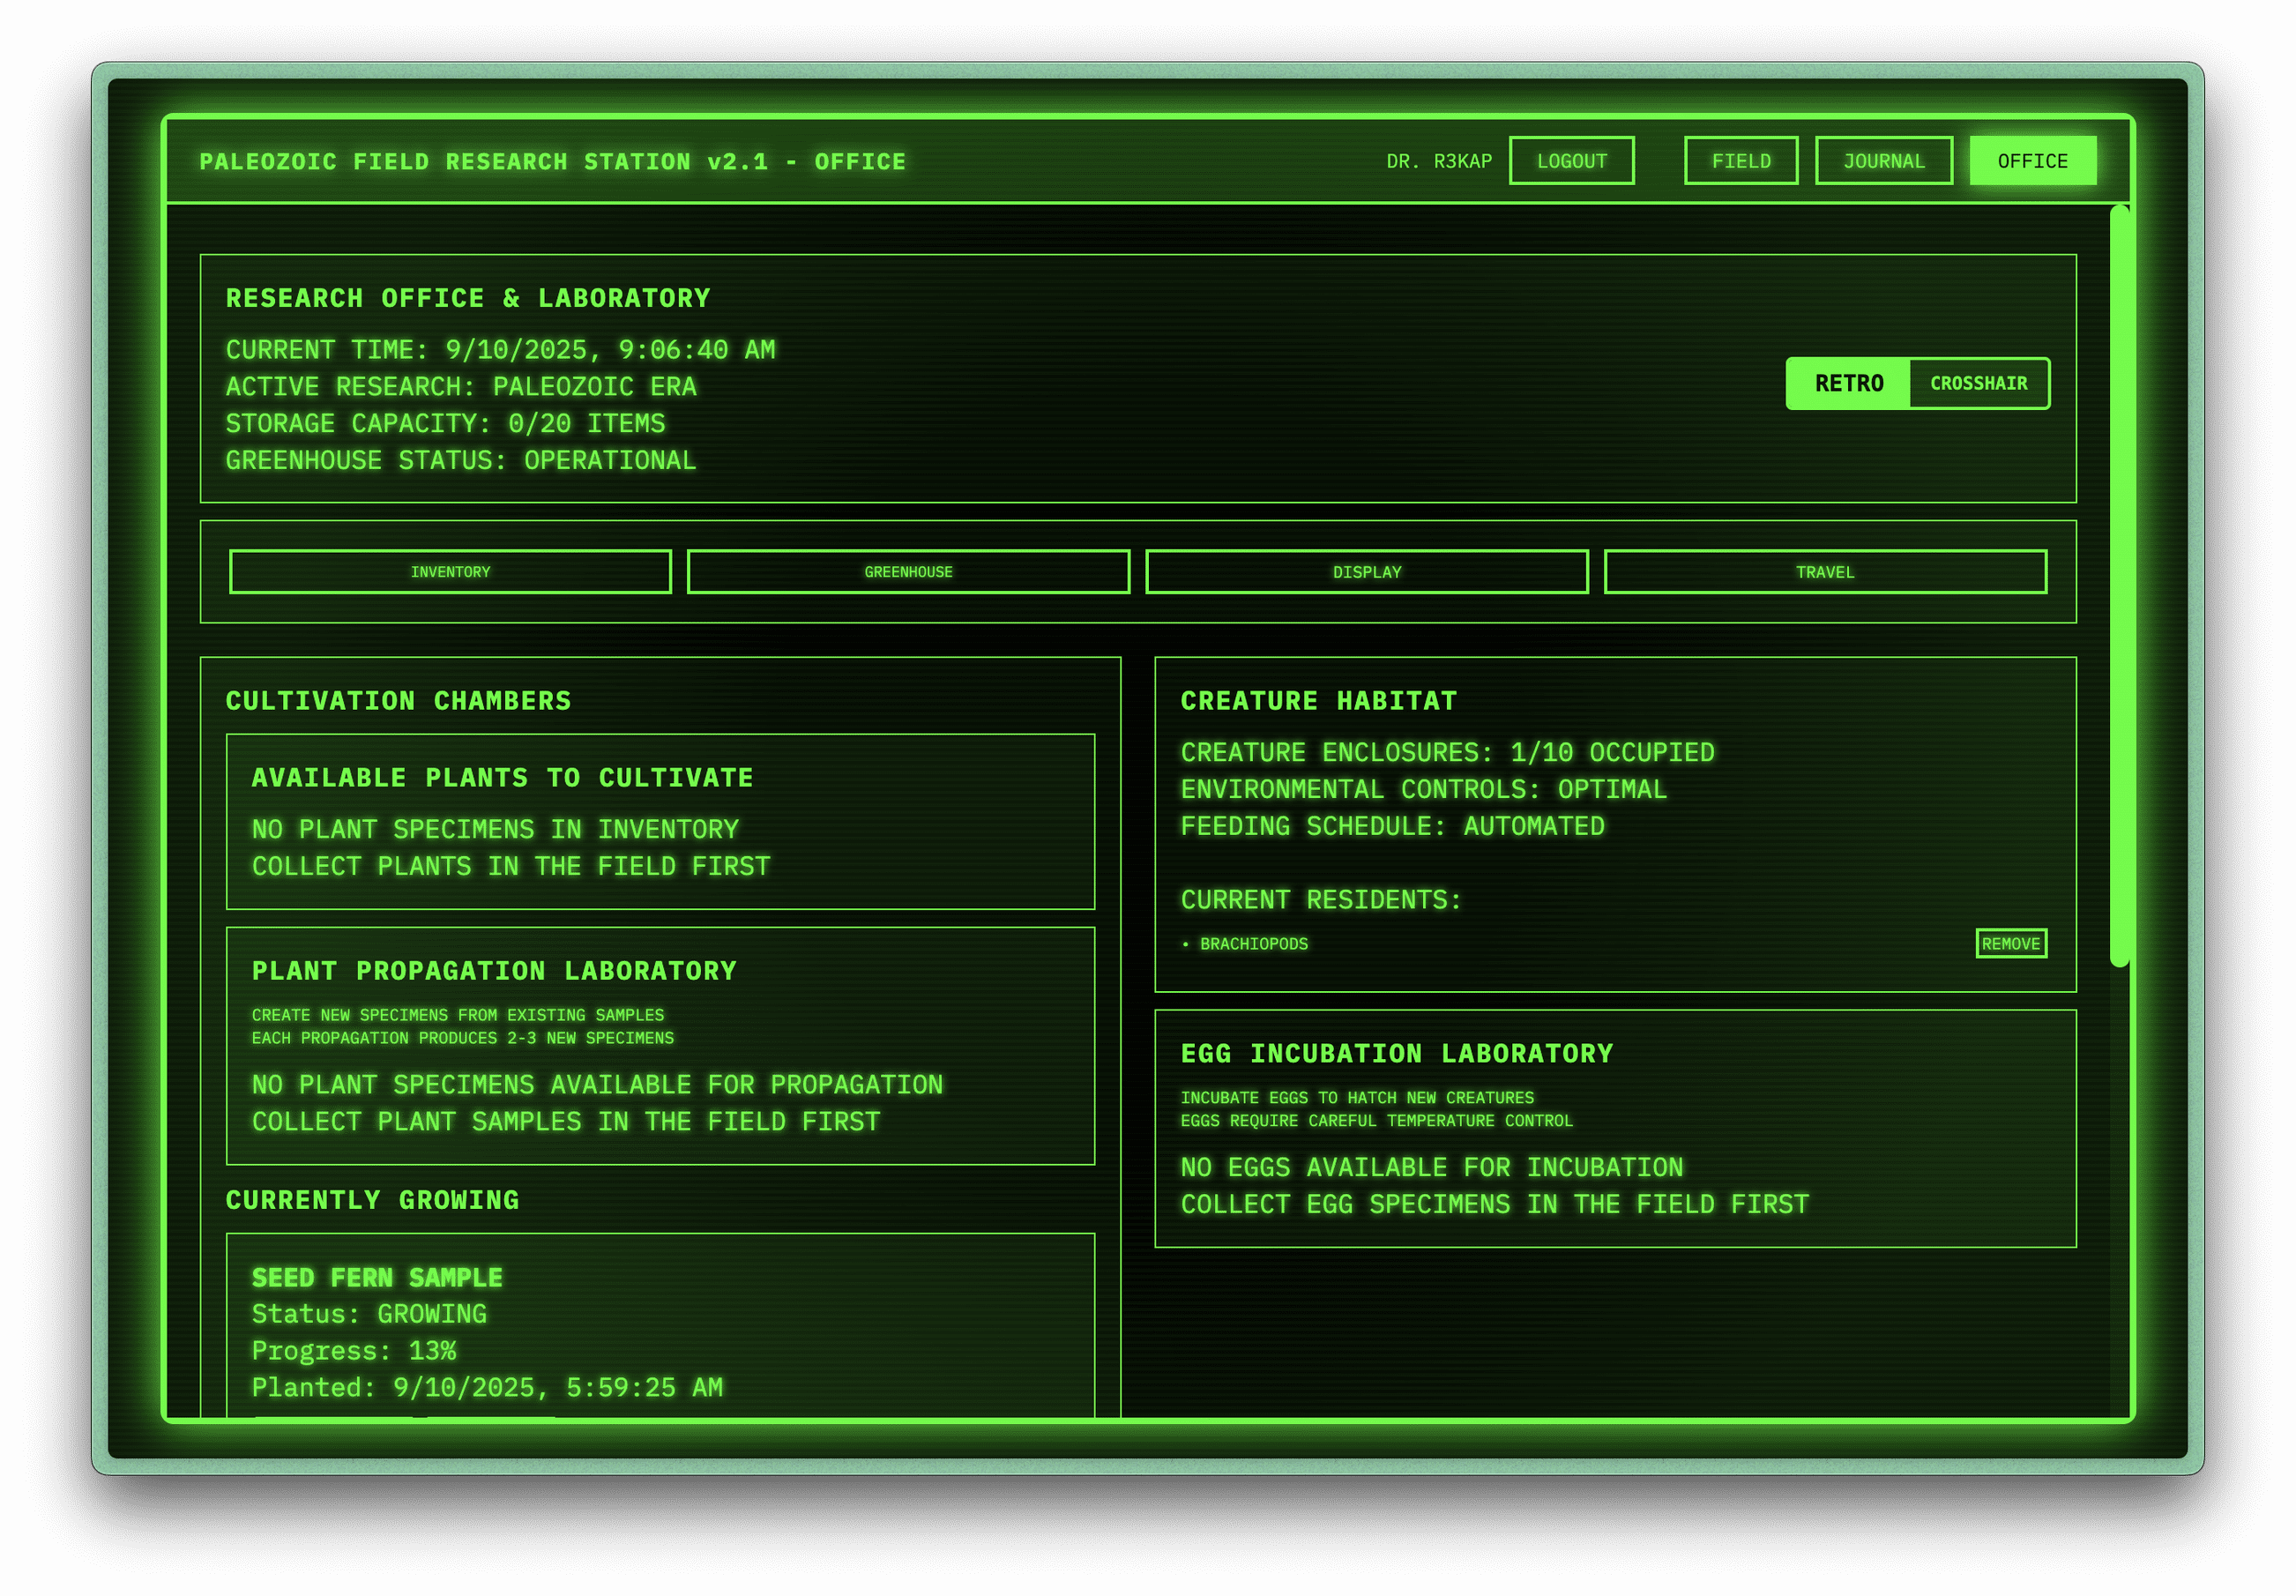Click the Currently Growing heading
The image size is (2296, 1596).
pyautogui.click(x=372, y=1200)
